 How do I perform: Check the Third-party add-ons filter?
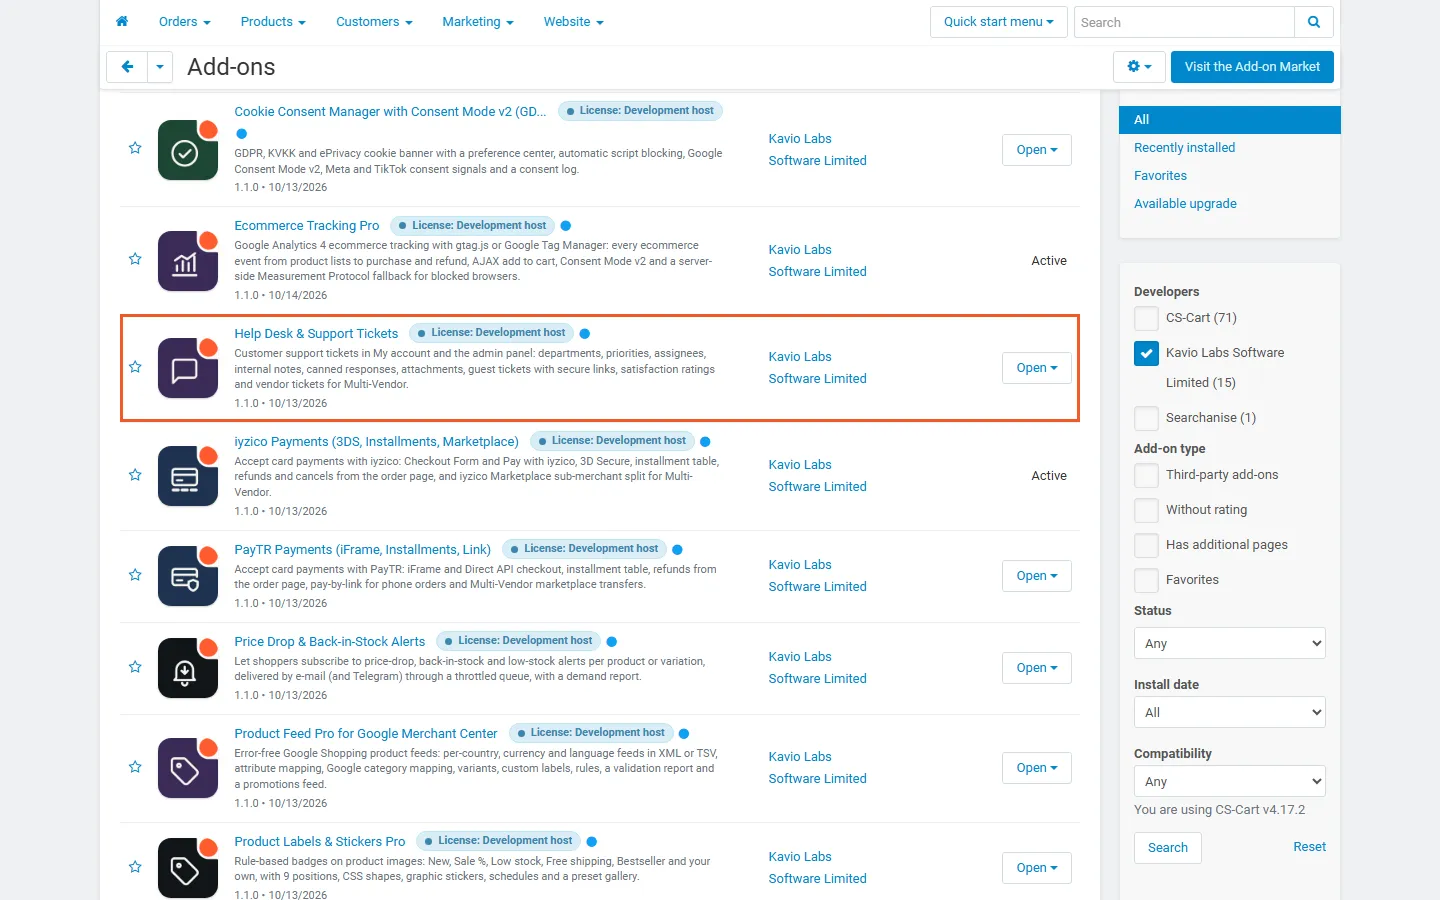tap(1146, 475)
